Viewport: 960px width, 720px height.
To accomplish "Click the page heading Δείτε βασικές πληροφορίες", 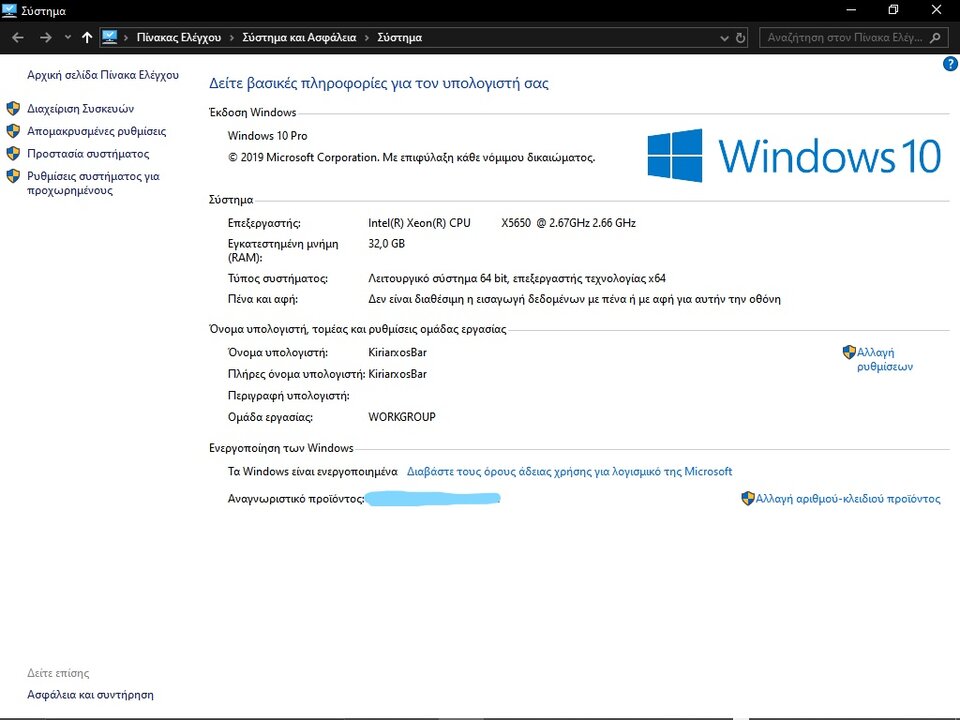I will click(x=378, y=83).
